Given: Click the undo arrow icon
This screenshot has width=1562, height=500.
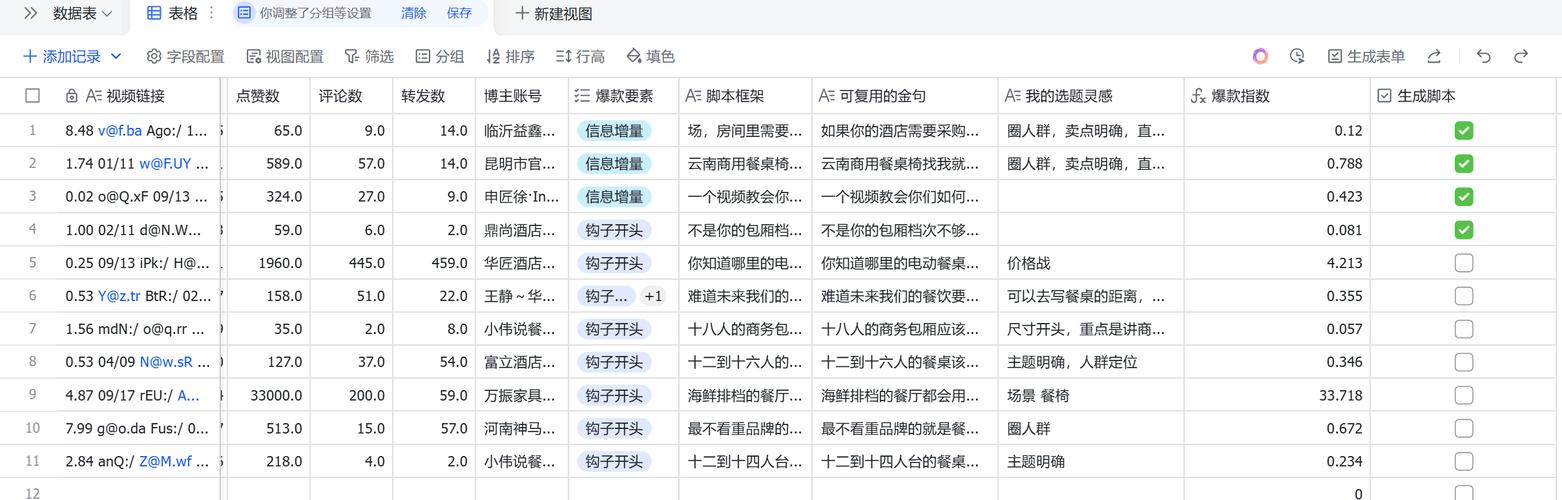Looking at the screenshot, I should click(1484, 57).
